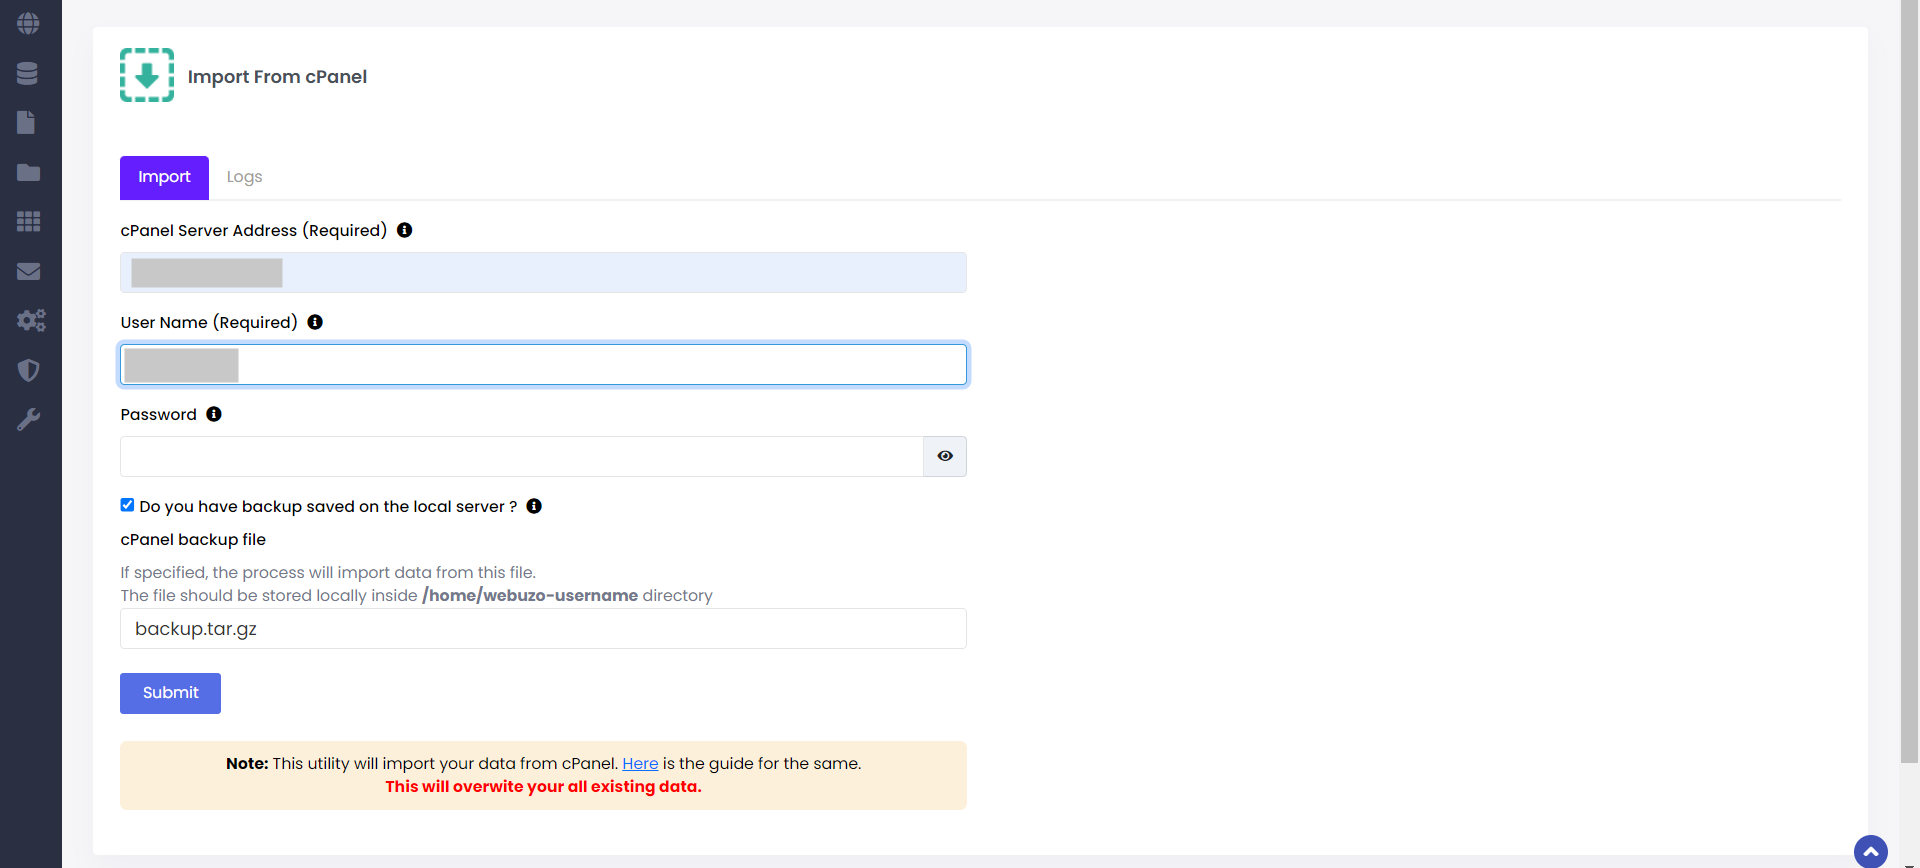Screen dimensions: 1920x868
Task: Toggle password visibility eye icon
Action: pyautogui.click(x=945, y=456)
